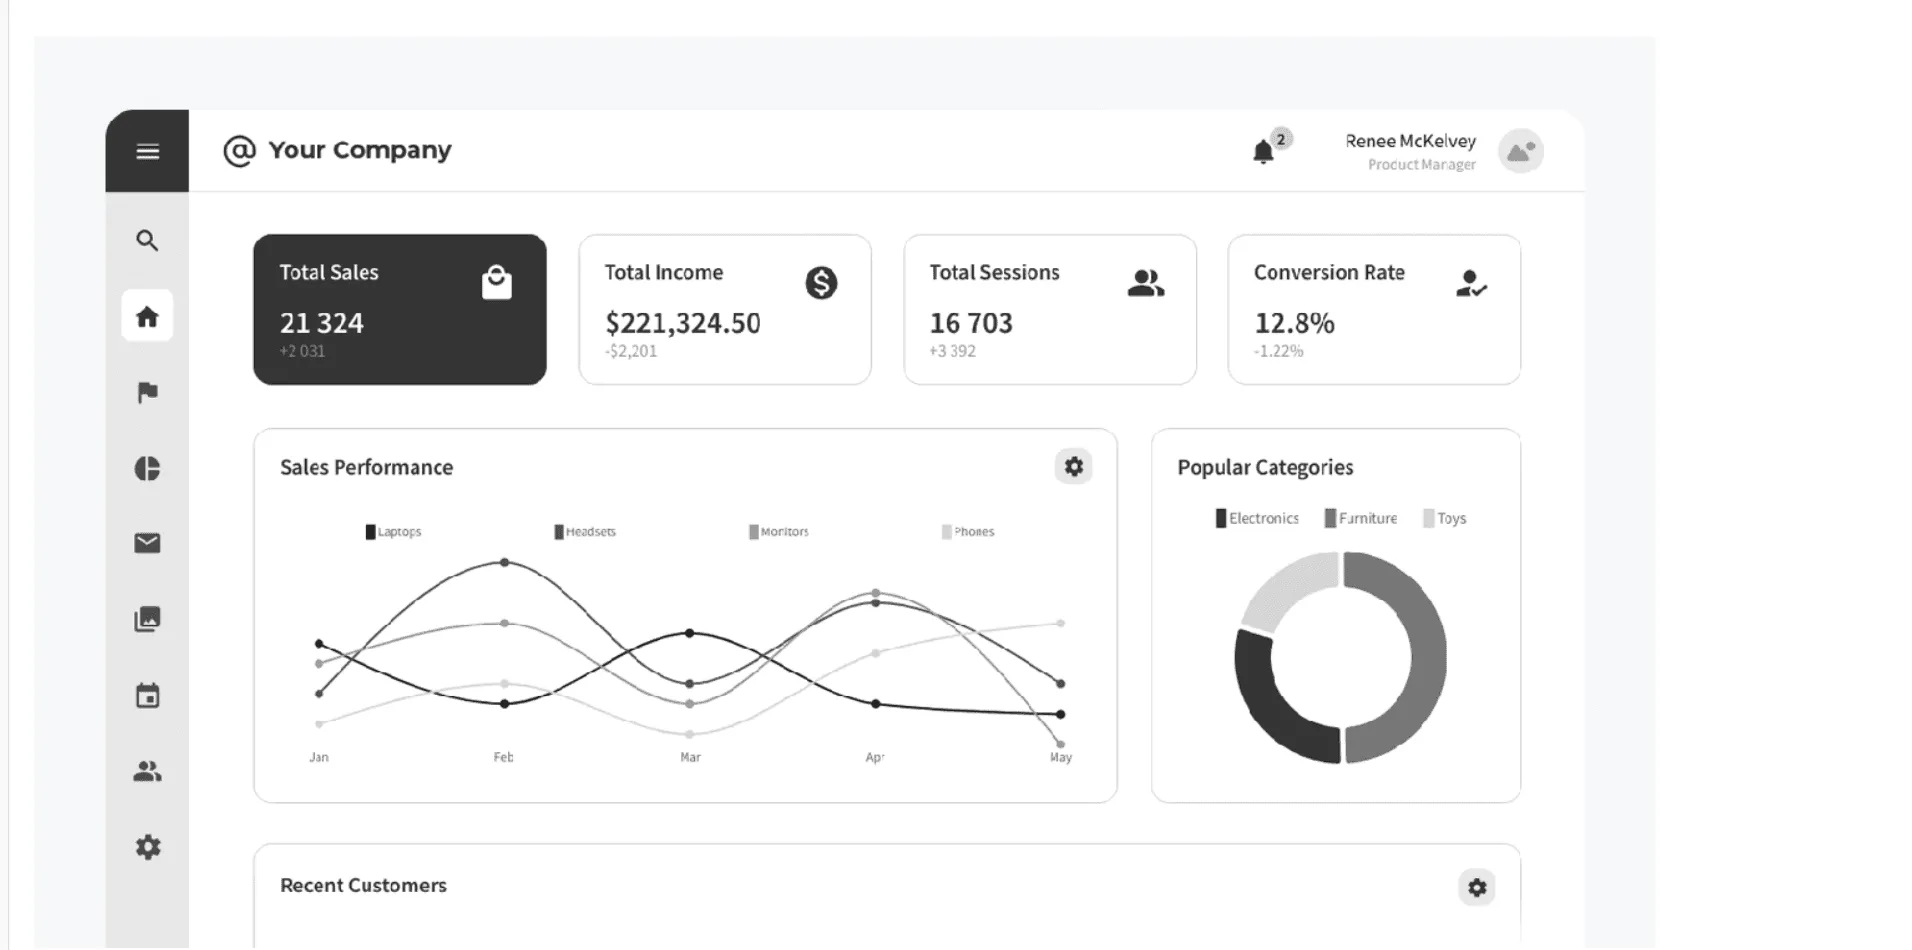The width and height of the screenshot is (1912, 950).
Task: Toggle the Furniture legend entry
Action: (1361, 518)
